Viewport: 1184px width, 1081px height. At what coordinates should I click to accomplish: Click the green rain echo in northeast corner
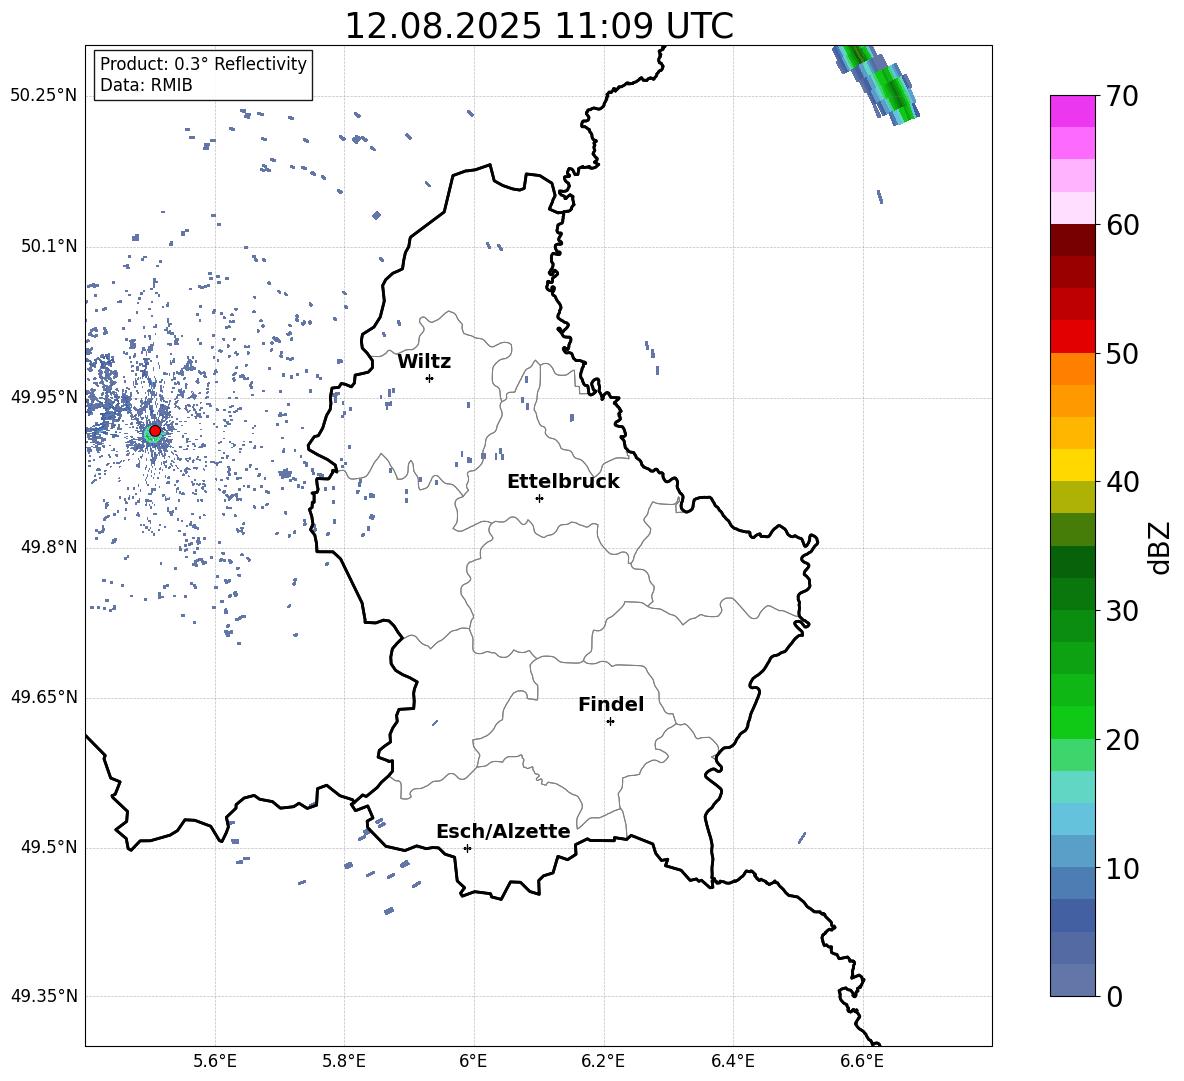point(876,83)
